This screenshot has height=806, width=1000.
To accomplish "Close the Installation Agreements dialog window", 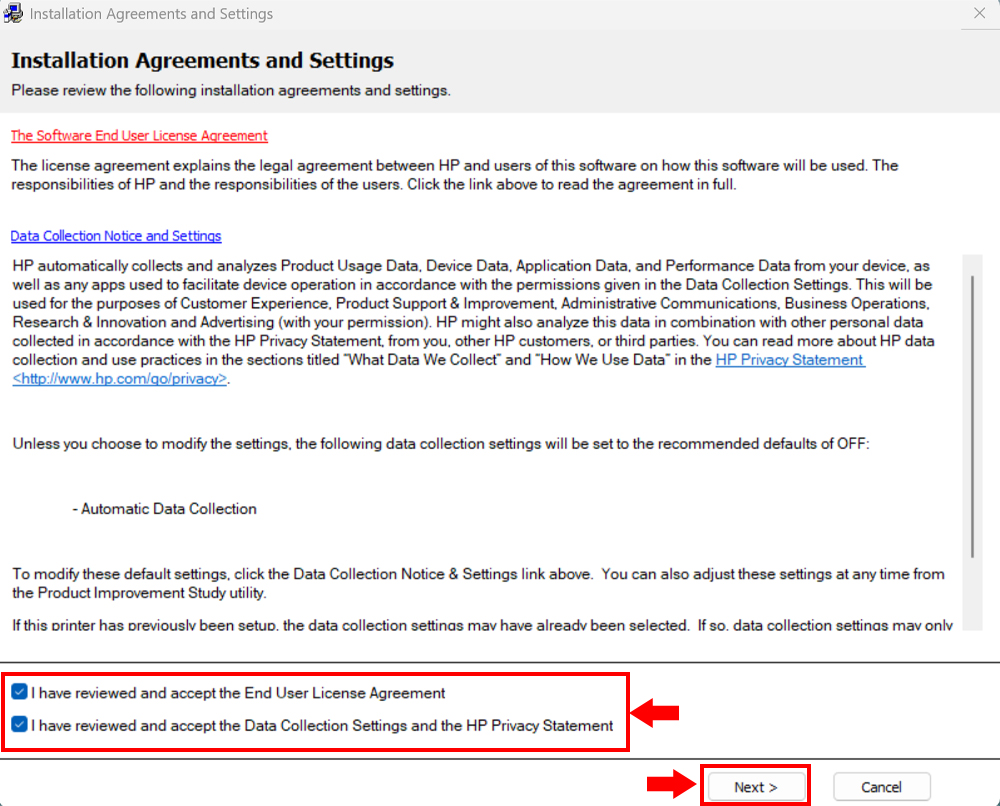I will pos(979,14).
